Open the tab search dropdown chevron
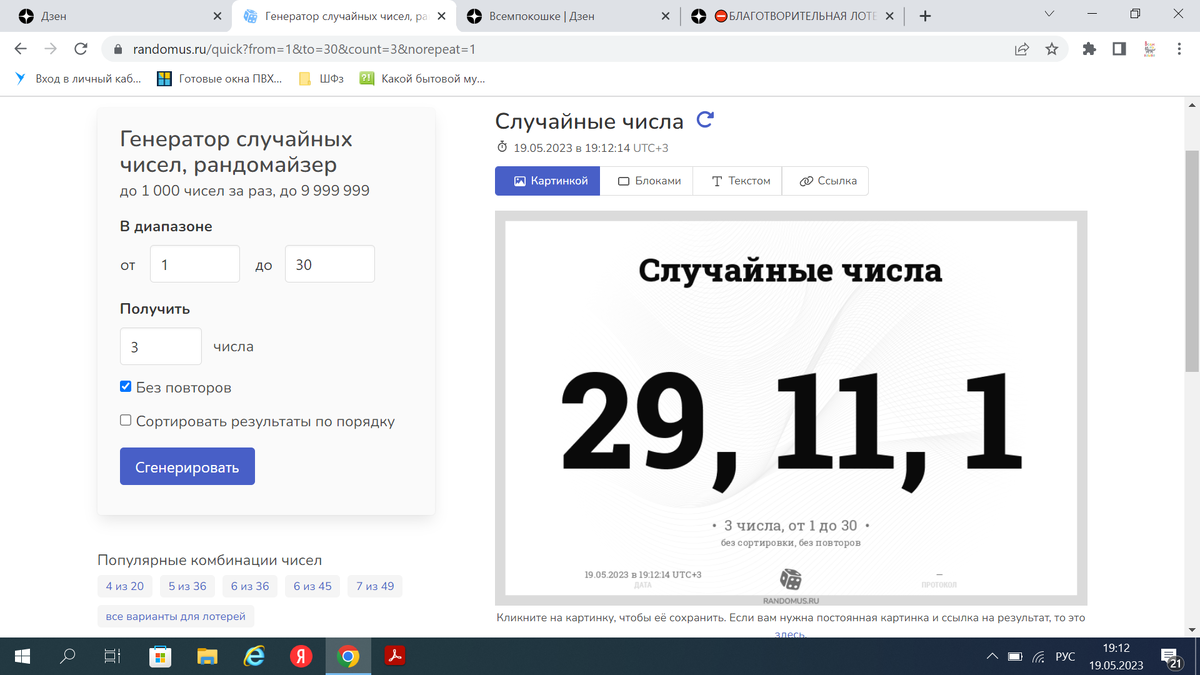 pyautogui.click(x=1049, y=15)
